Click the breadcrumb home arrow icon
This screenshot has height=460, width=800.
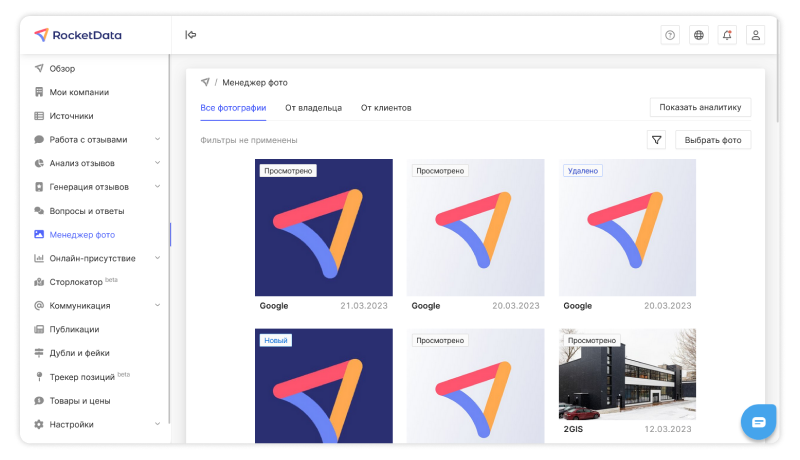click(205, 82)
